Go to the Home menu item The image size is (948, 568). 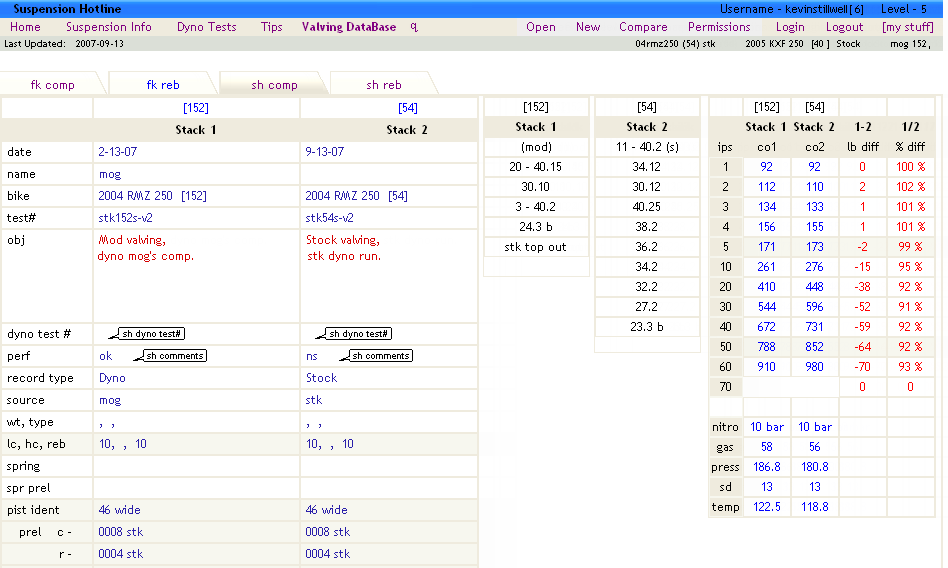coord(26,27)
